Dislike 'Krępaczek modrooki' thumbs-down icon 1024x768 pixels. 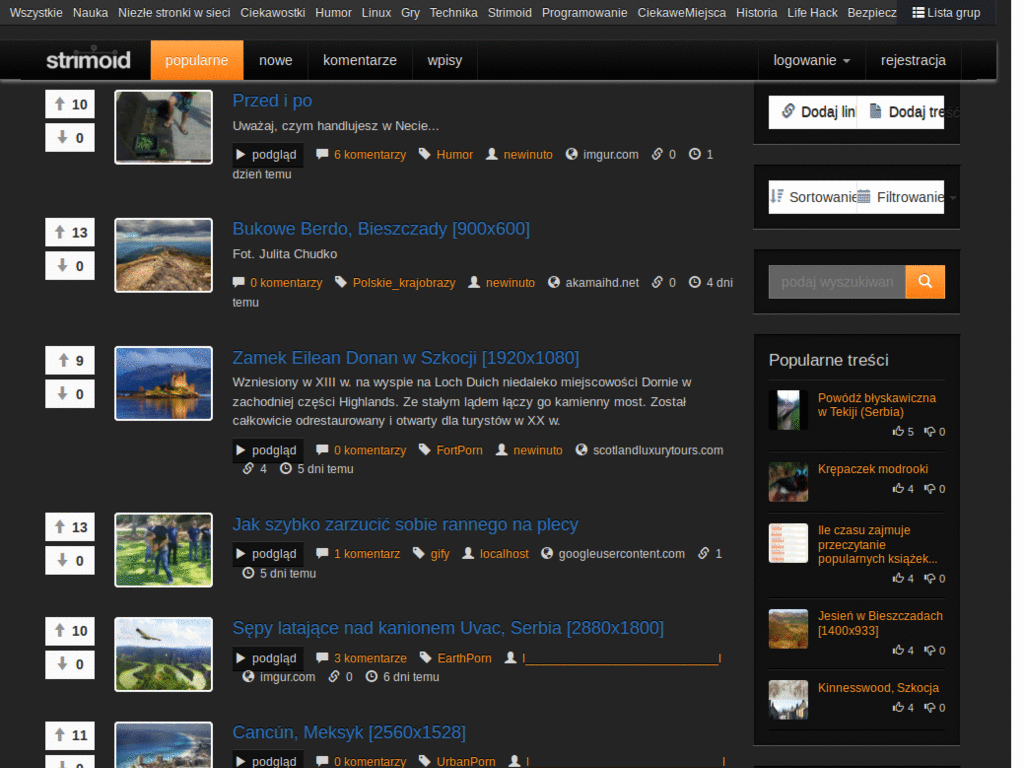click(x=929, y=488)
